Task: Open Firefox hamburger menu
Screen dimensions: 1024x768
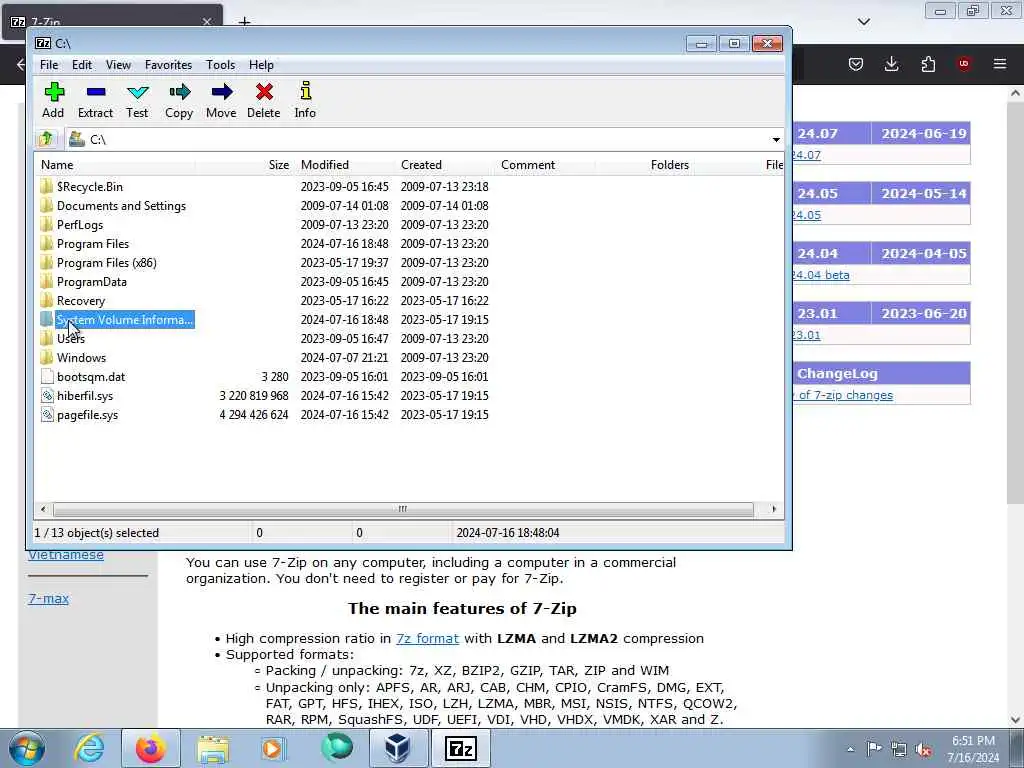Action: coord(1000,64)
